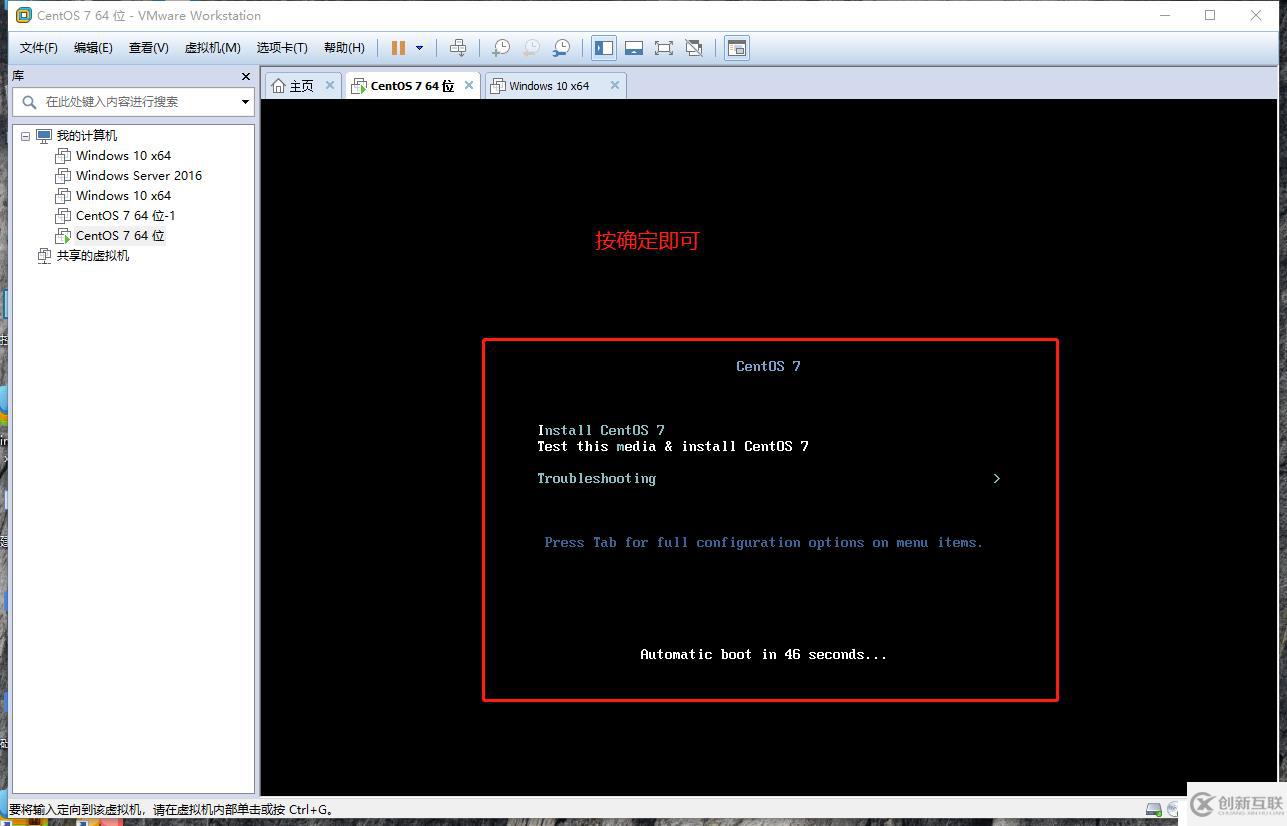Revert virtual machine to previous snapshot
The image size is (1287, 826).
(531, 48)
